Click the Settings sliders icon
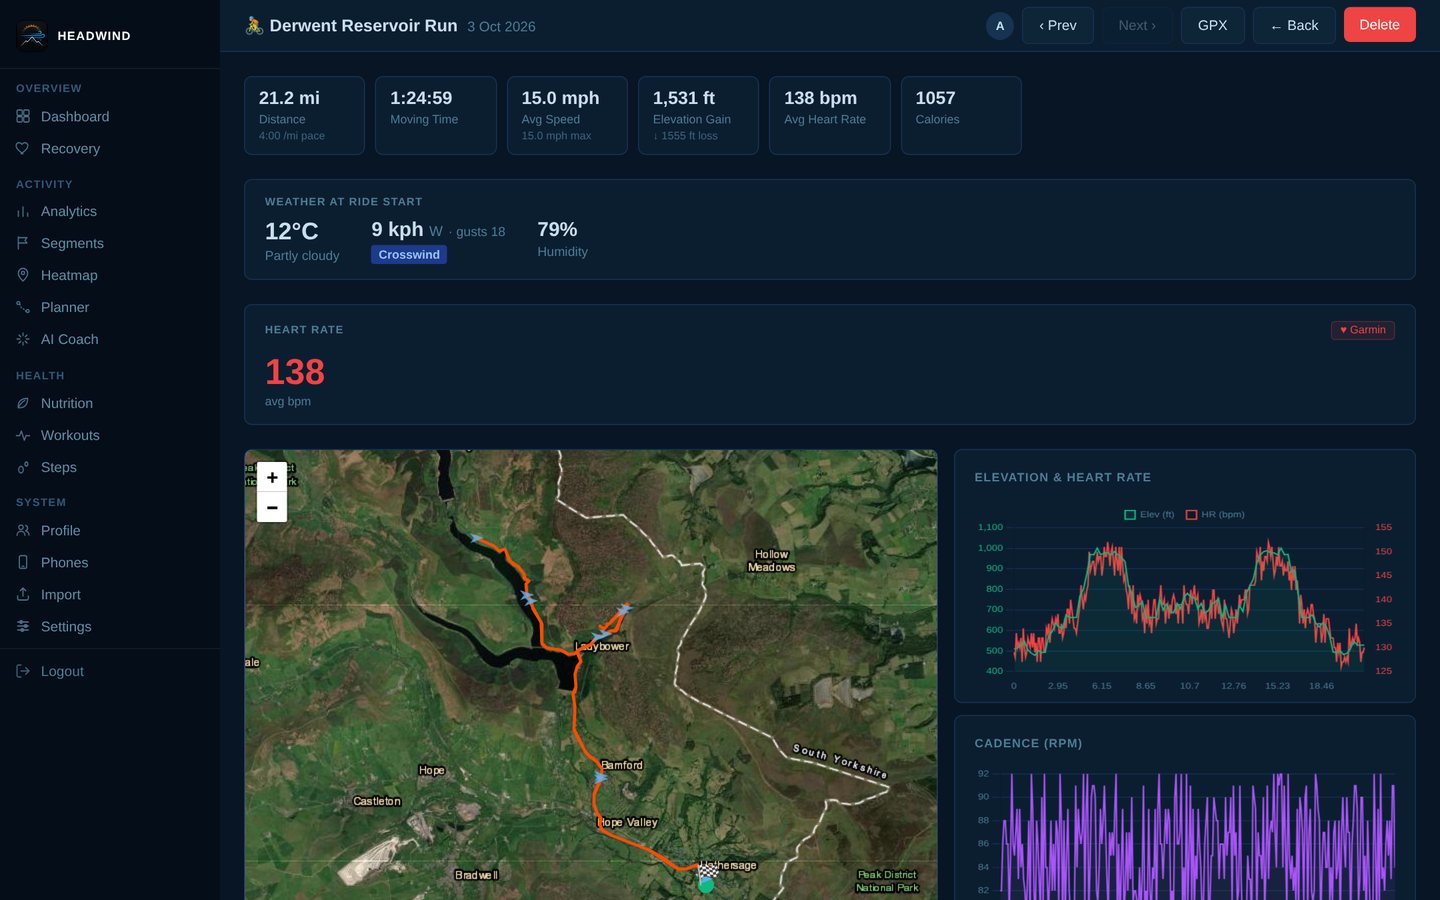 23,627
